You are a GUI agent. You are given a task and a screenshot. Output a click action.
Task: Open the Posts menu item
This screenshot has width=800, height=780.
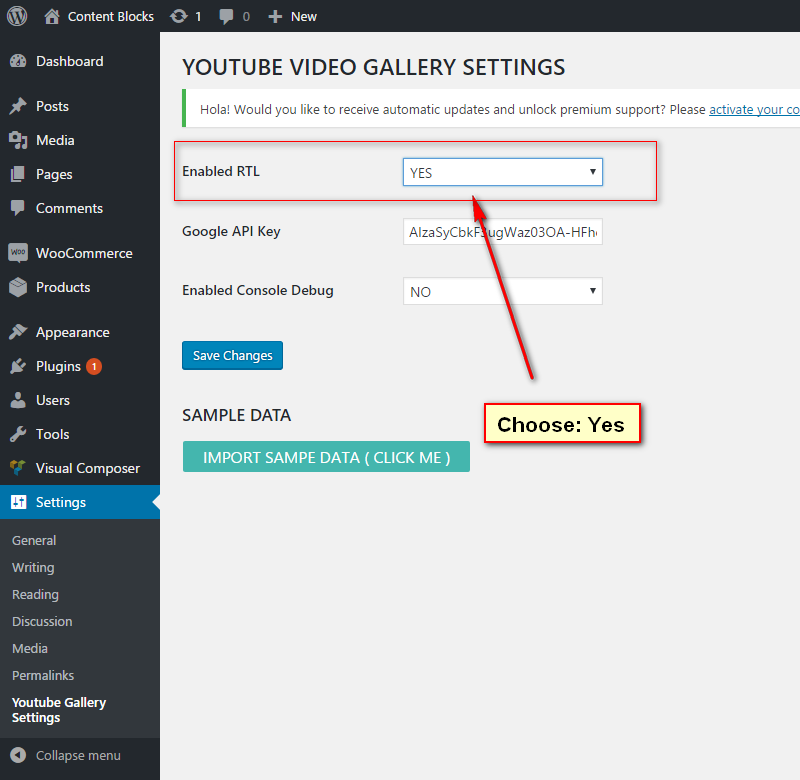point(80,106)
